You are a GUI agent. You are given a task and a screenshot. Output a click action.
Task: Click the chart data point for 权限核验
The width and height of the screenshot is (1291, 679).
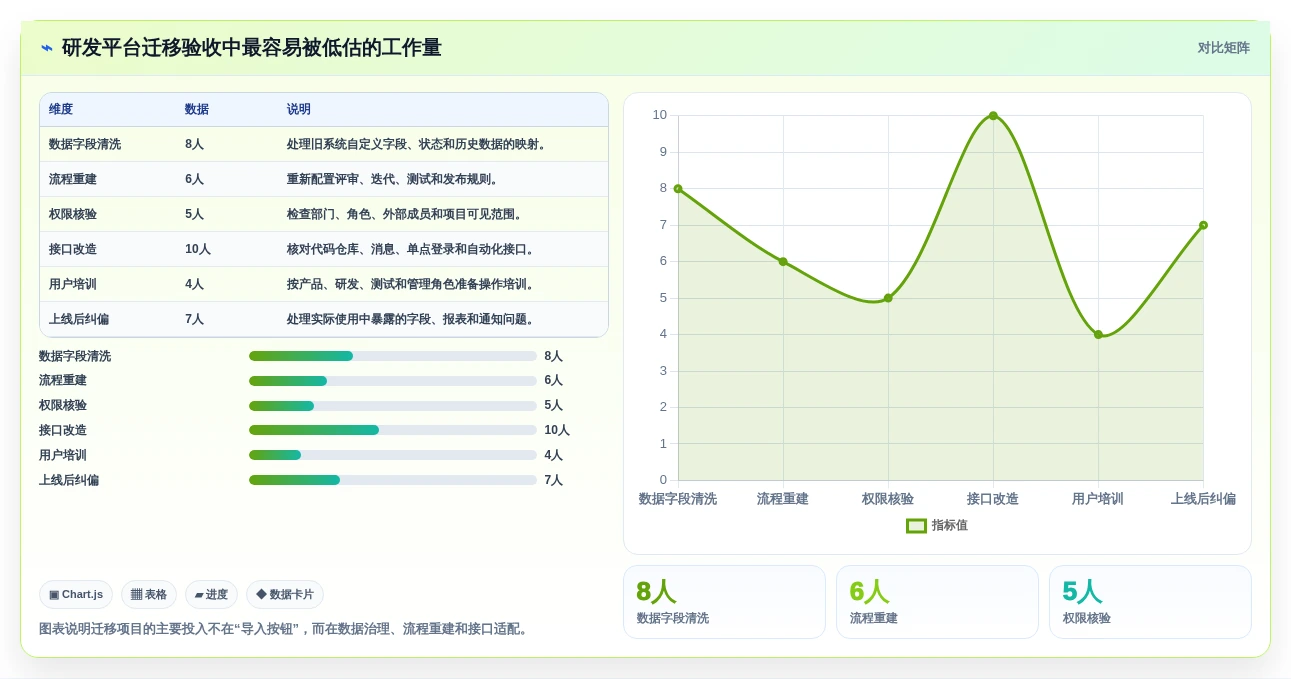click(888, 298)
